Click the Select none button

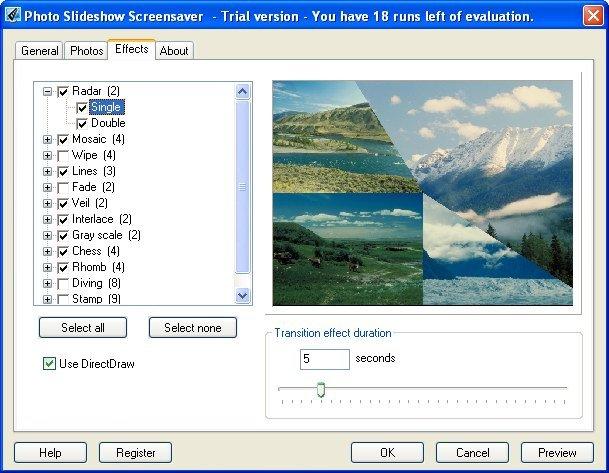(193, 328)
